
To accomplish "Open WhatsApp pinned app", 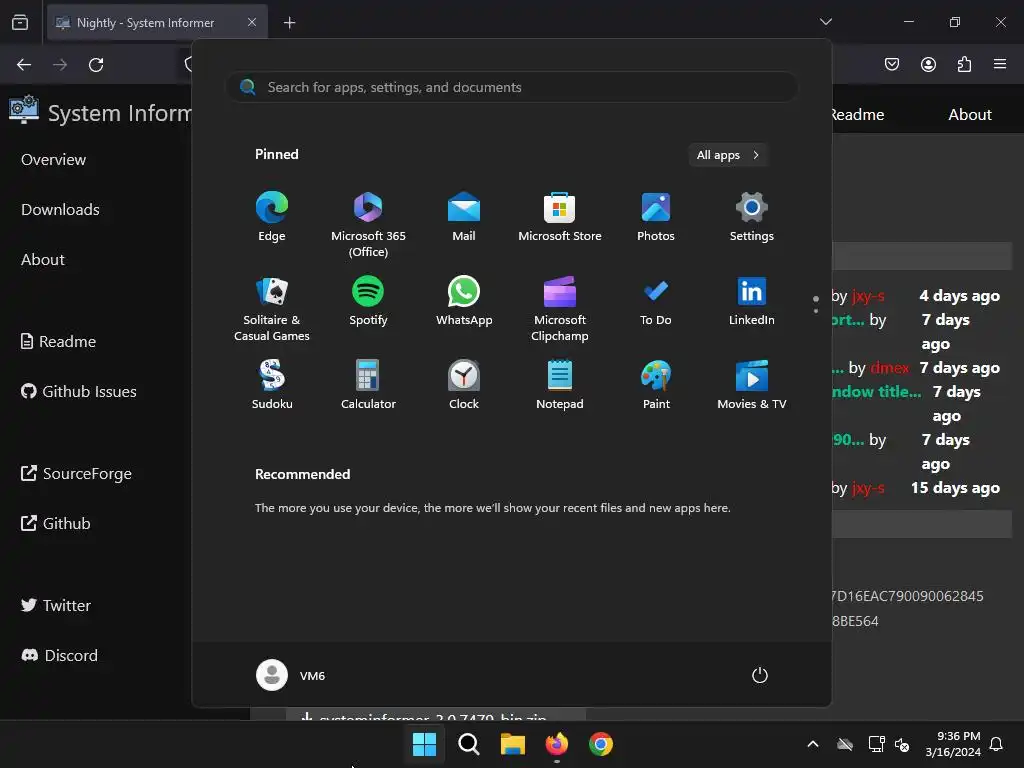I will point(464,301).
